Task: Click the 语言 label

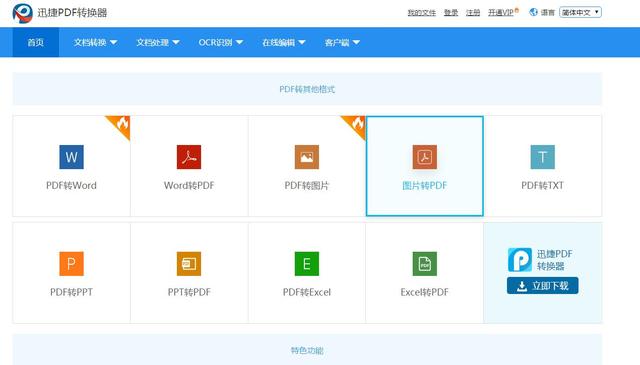Action: pos(548,13)
